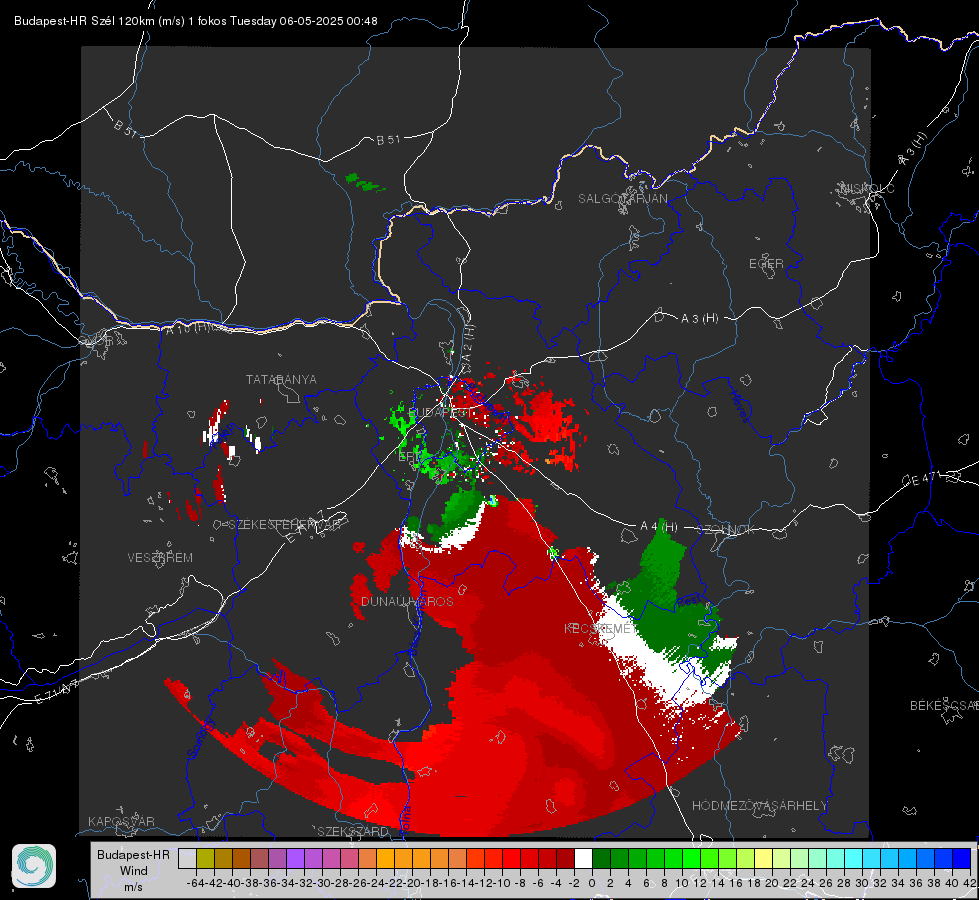Click the A 2 (H) road label north of Budapest
The width and height of the screenshot is (979, 900).
tap(468, 342)
